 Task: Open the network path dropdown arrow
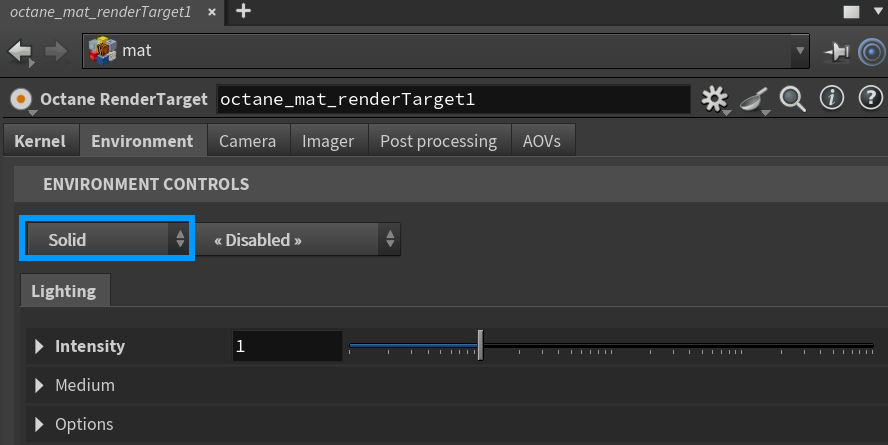point(799,50)
